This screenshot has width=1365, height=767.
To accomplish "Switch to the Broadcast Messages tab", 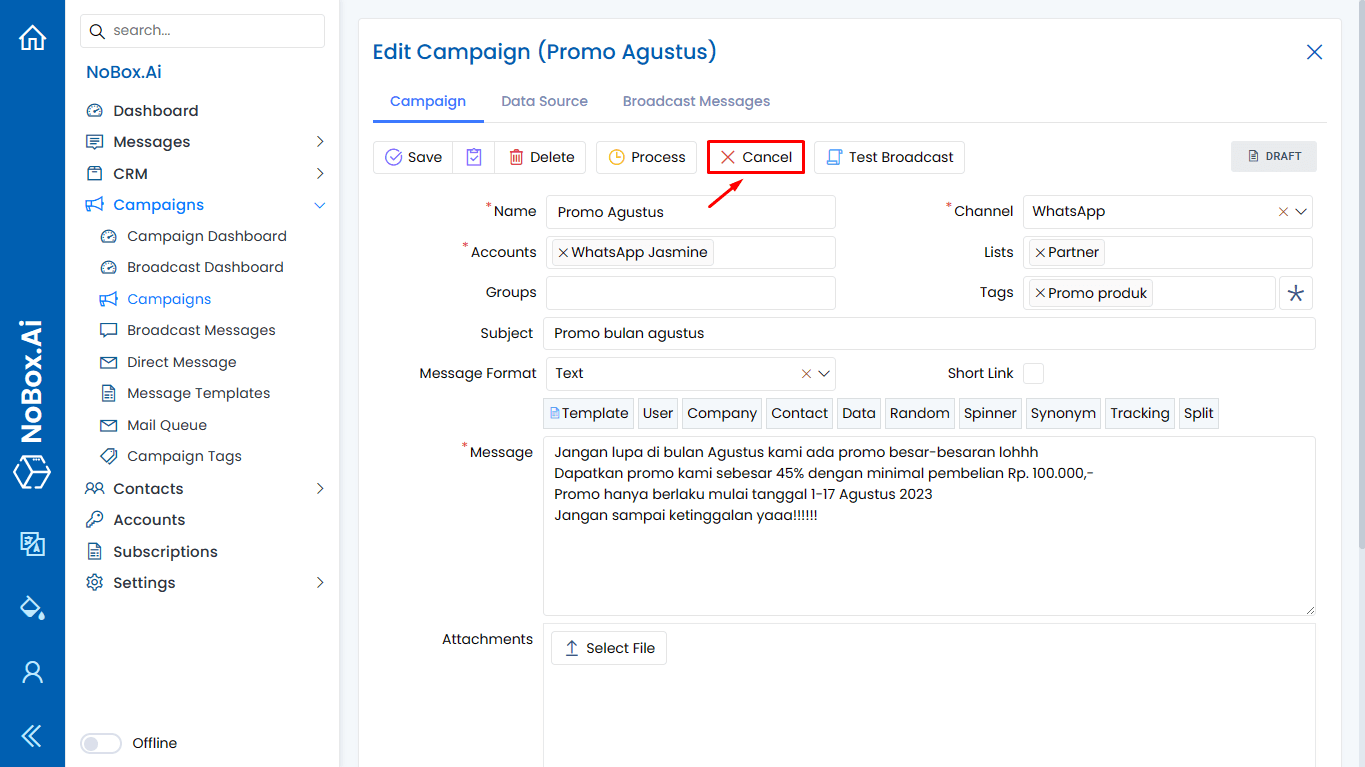I will point(696,101).
